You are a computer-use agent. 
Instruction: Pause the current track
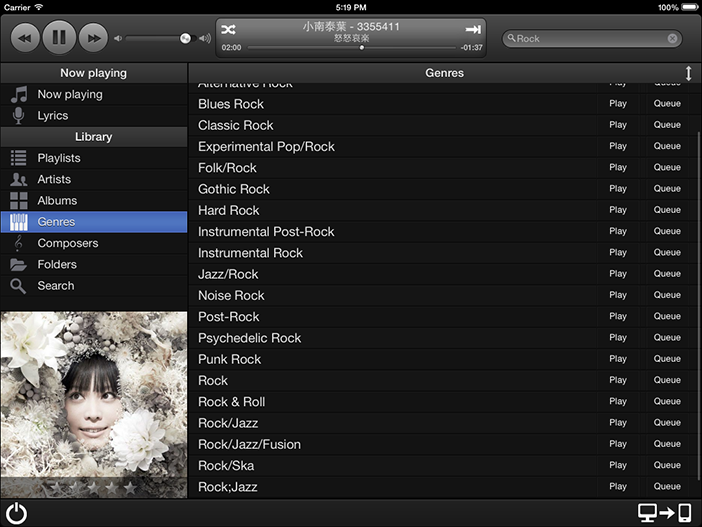click(x=59, y=38)
